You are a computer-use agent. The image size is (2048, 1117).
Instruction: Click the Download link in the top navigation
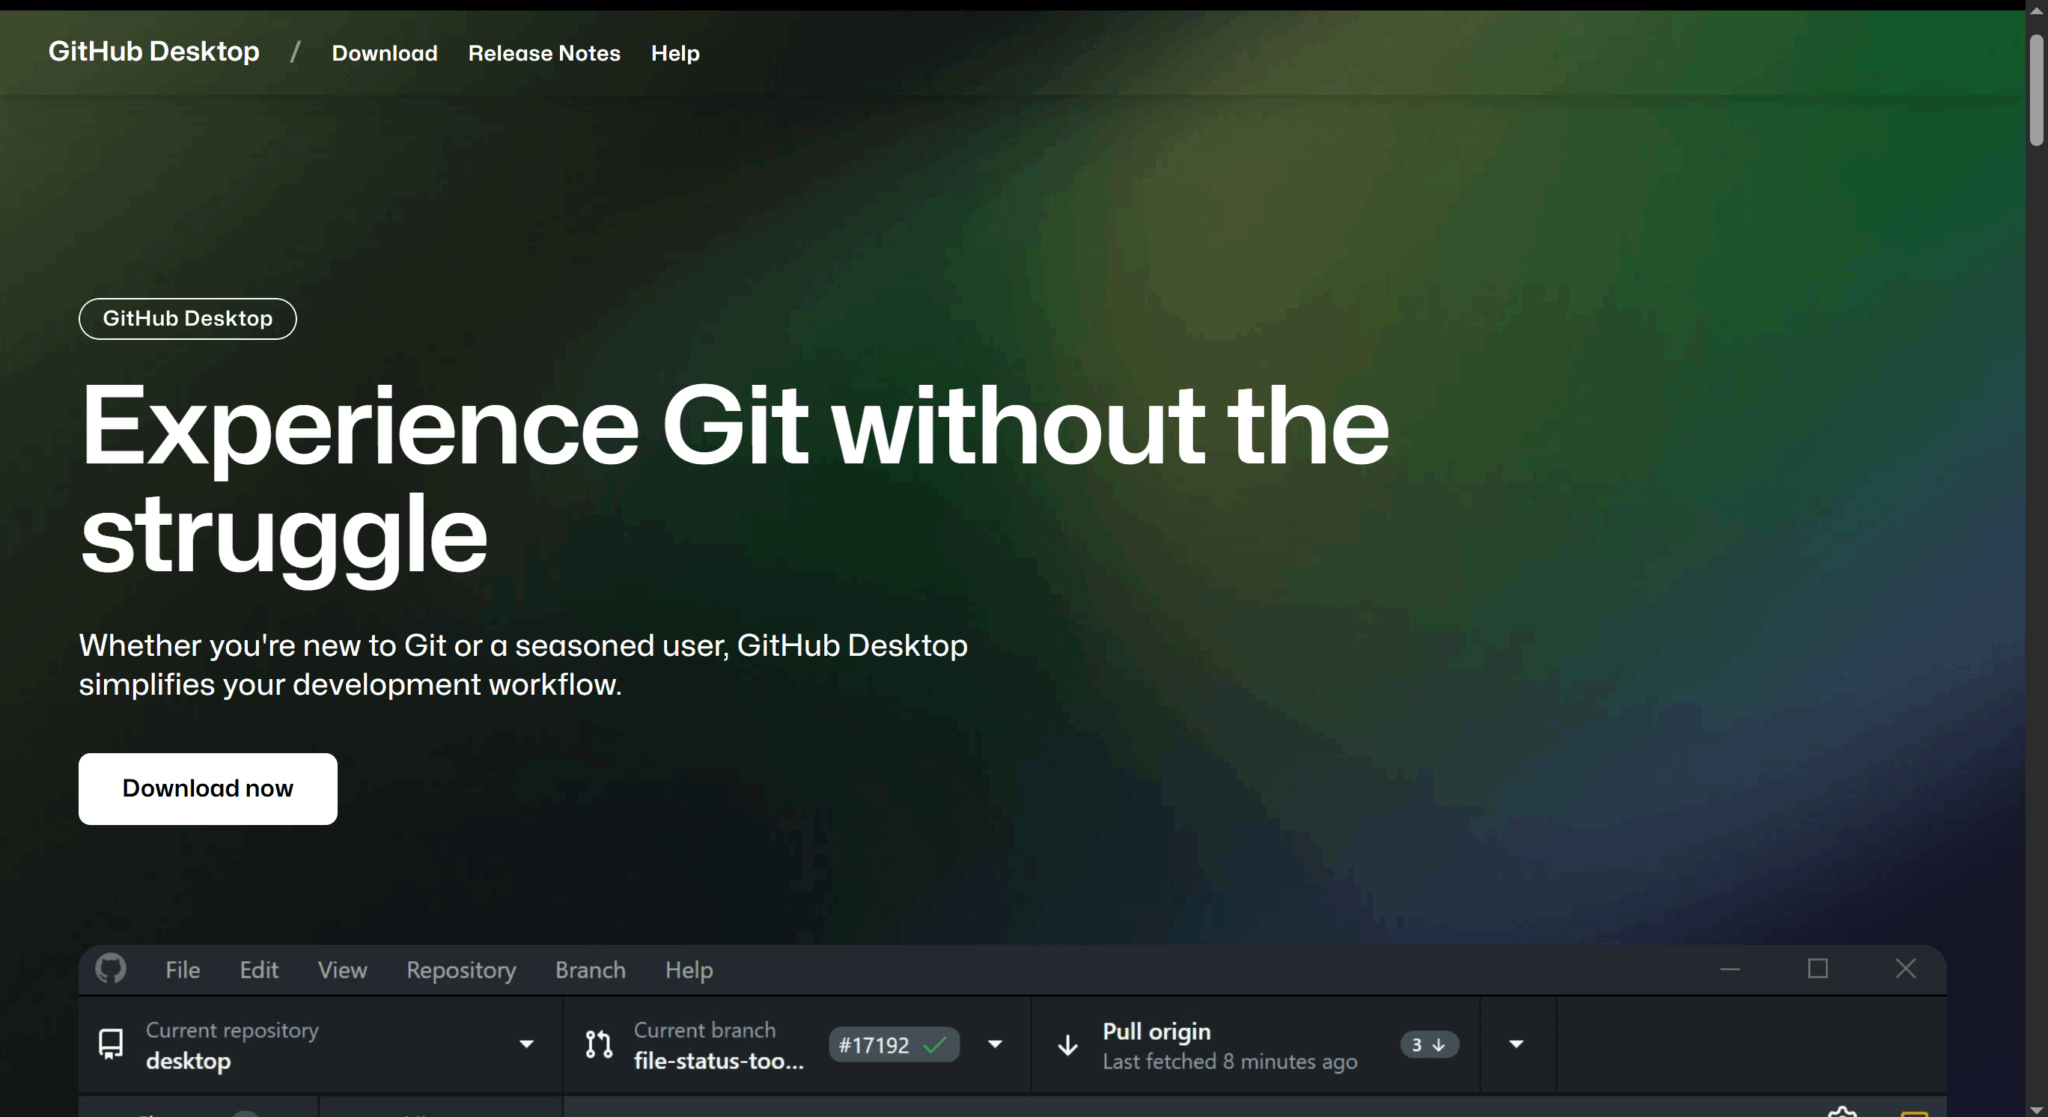(x=384, y=53)
